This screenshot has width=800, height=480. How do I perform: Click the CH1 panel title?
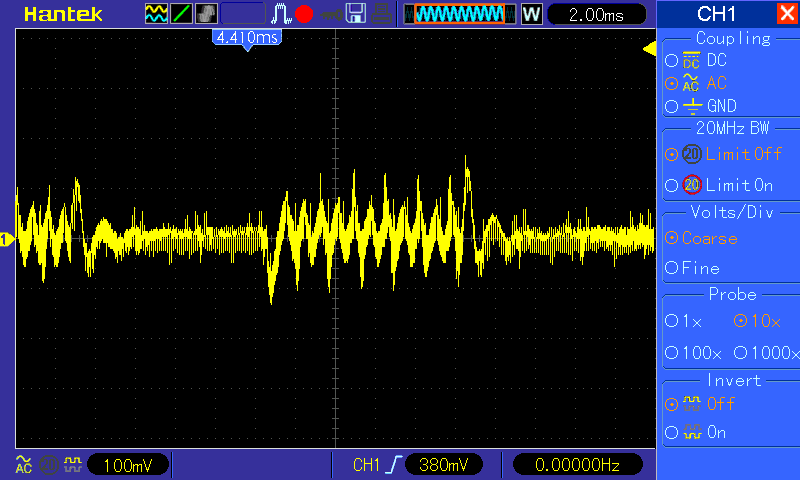(716, 14)
